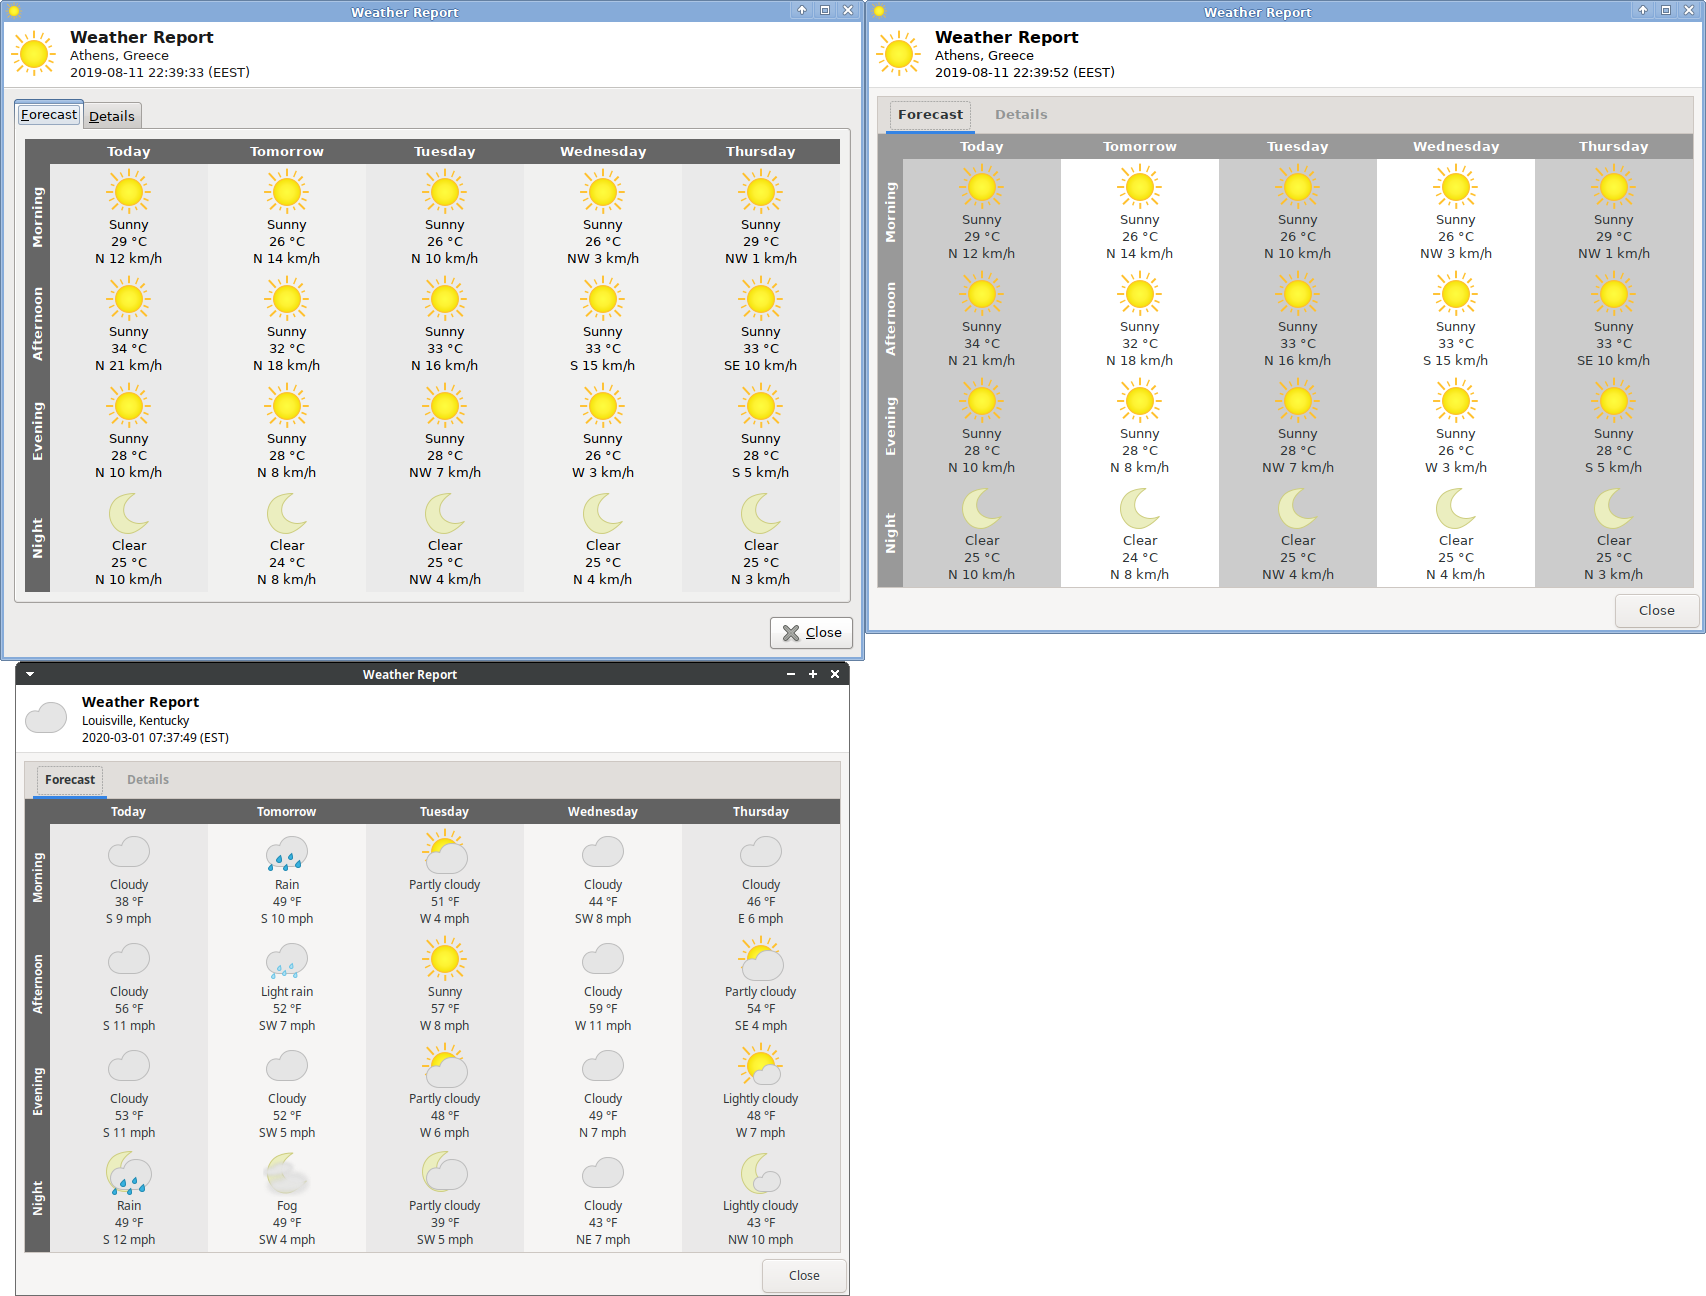
Task: Open the window menu arrow on the Louisville title bar
Action: (30, 674)
